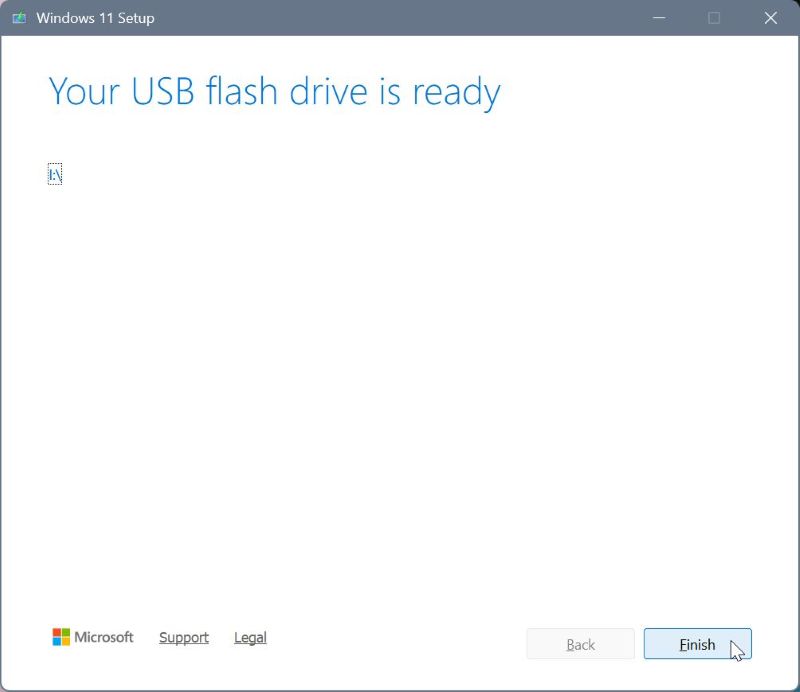Minimize the Windows 11 Setup window

(x=659, y=18)
